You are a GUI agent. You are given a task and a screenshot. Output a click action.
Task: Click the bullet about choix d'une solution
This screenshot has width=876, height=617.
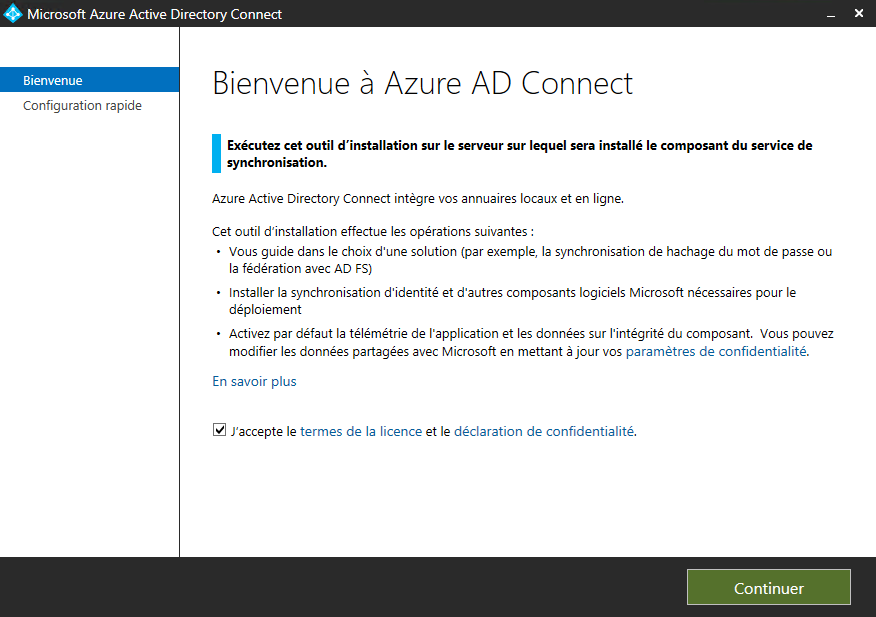[x=530, y=260]
